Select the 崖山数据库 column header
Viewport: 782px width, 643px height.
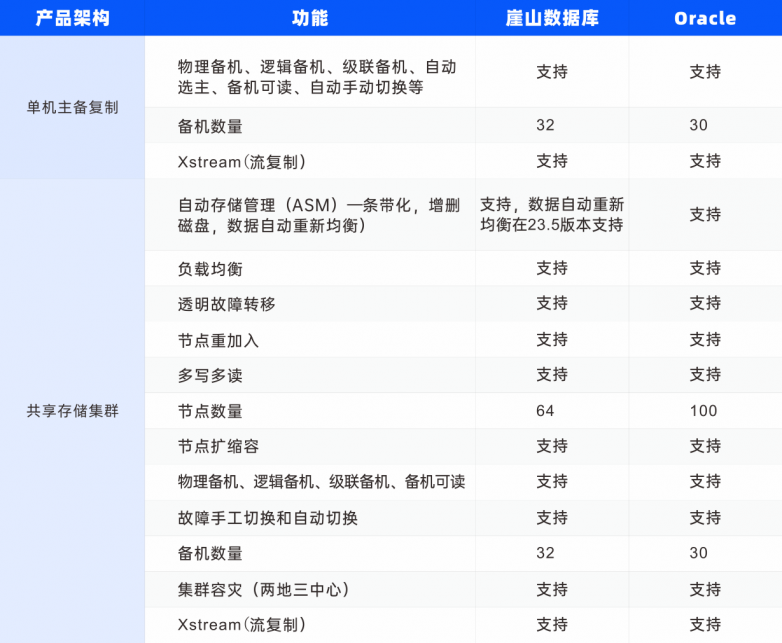click(552, 18)
